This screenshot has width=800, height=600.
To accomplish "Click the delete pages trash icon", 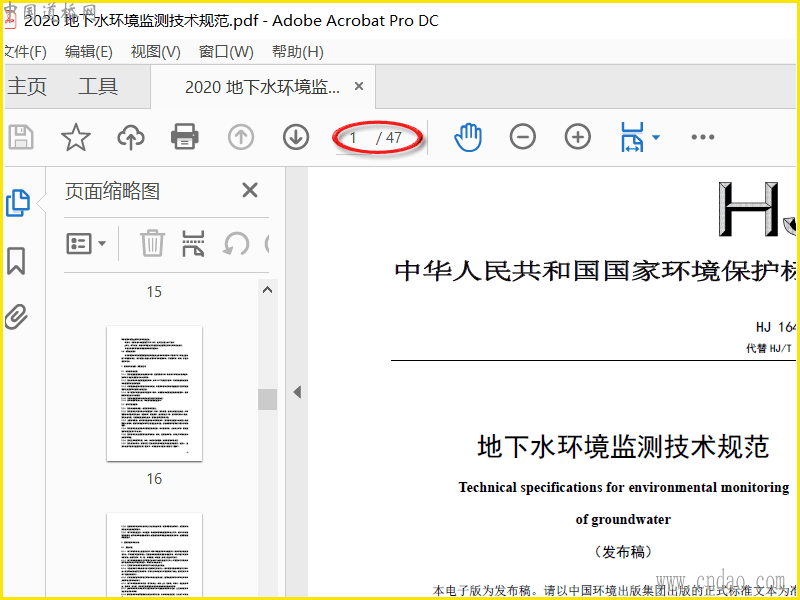I will coord(152,243).
